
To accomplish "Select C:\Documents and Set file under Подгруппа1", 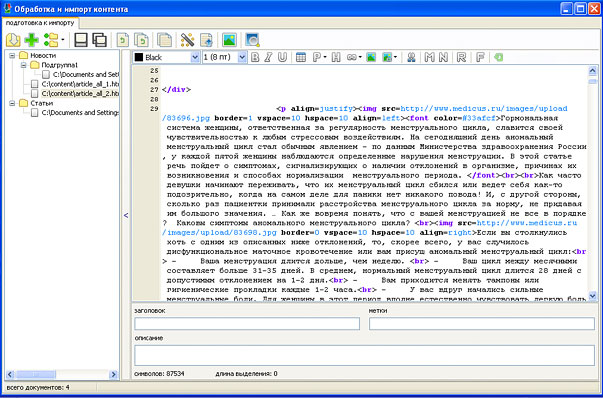I will [x=86, y=75].
